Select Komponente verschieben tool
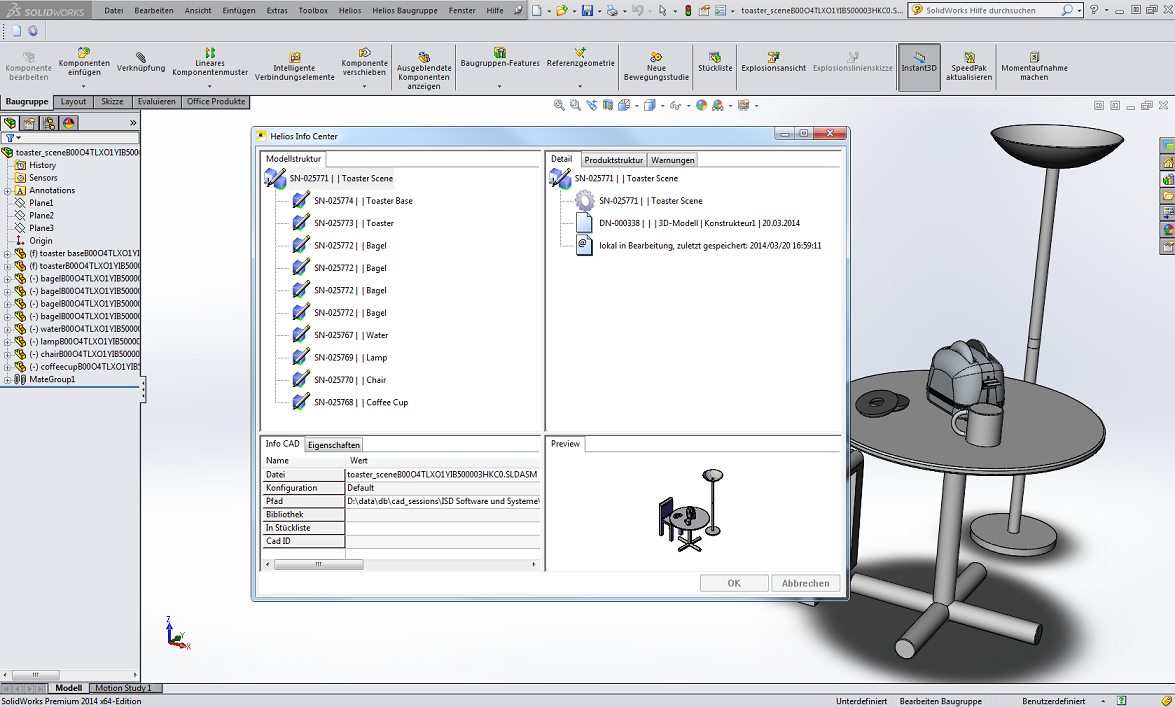The width and height of the screenshot is (1175, 707). click(365, 62)
